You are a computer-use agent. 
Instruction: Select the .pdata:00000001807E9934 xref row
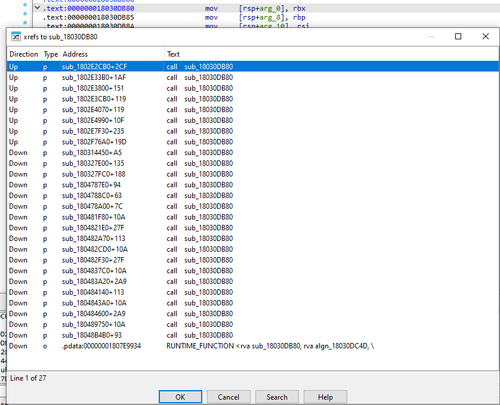coord(253,346)
